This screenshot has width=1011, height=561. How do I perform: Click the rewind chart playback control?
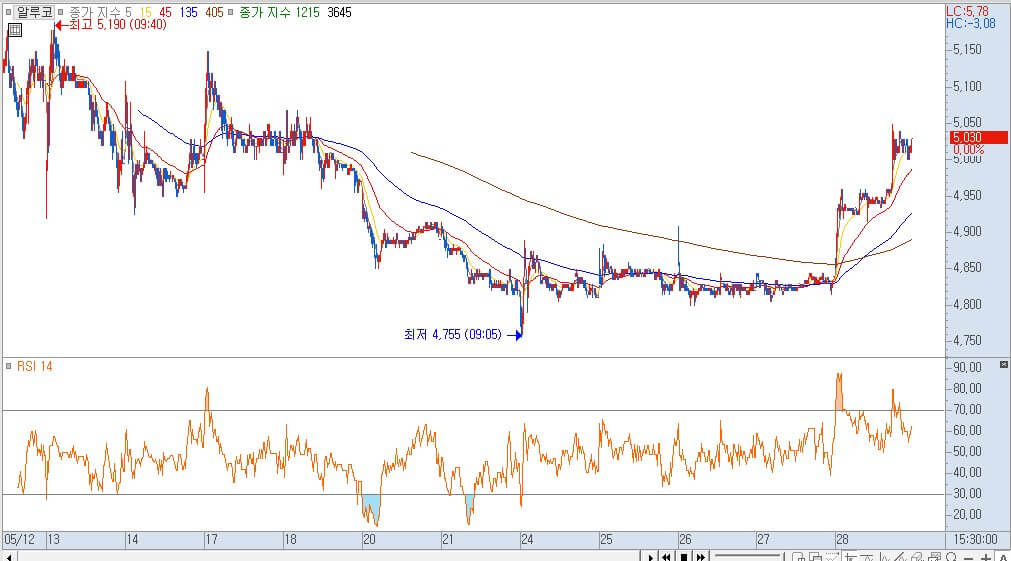coord(666,557)
